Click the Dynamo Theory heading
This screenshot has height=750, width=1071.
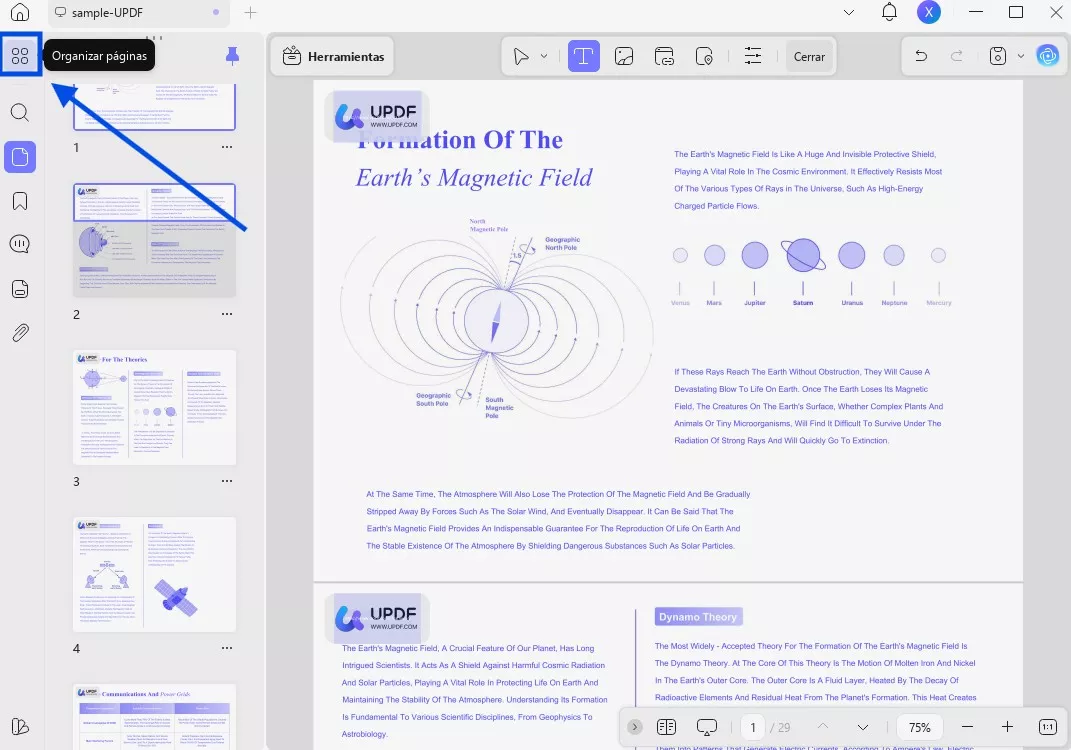[698, 617]
